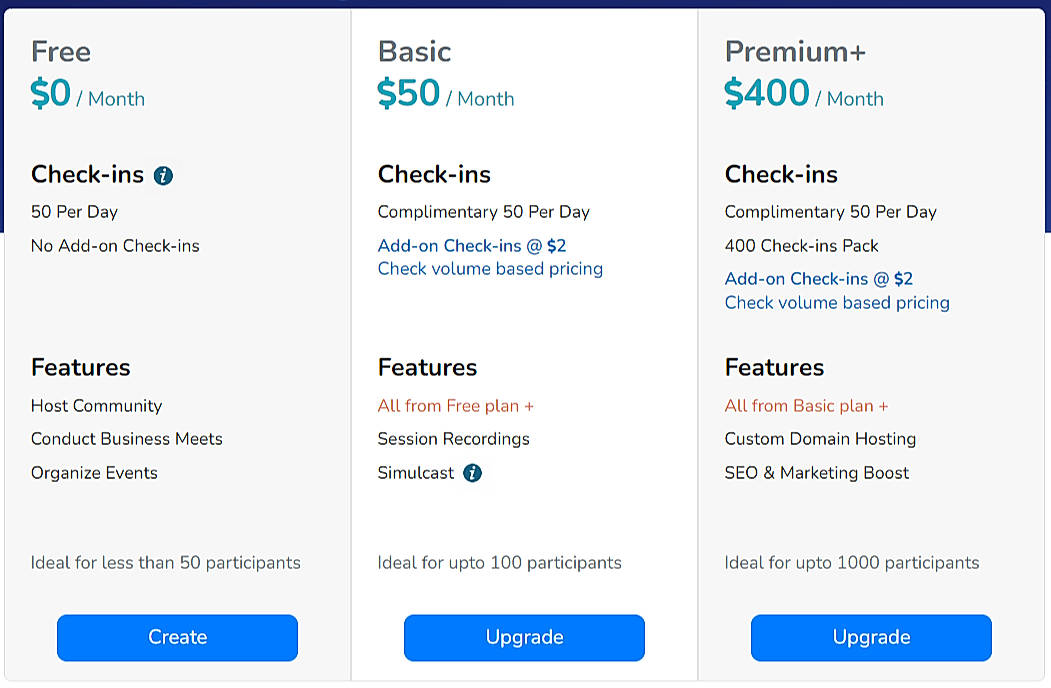Select the Basic plan title
1051x688 pixels.
point(414,51)
